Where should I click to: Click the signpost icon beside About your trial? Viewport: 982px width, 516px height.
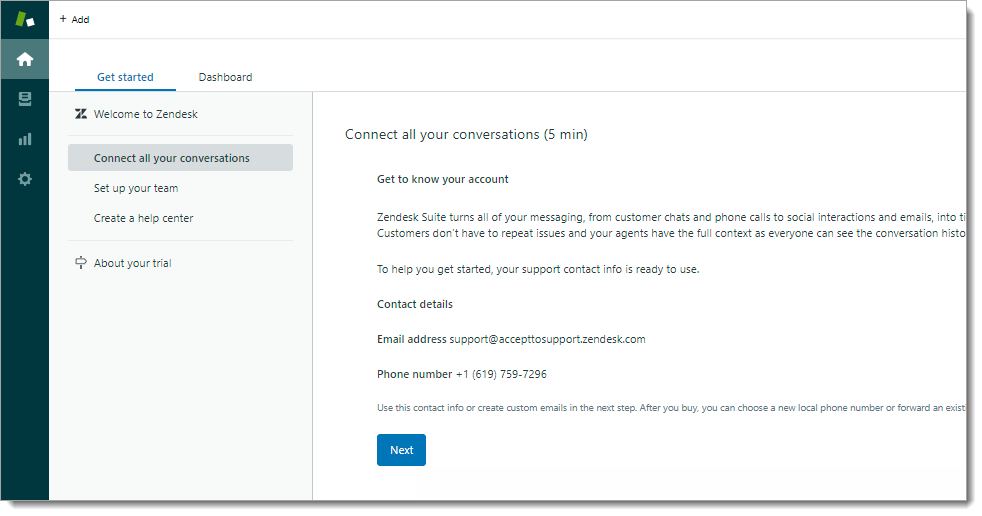click(81, 263)
